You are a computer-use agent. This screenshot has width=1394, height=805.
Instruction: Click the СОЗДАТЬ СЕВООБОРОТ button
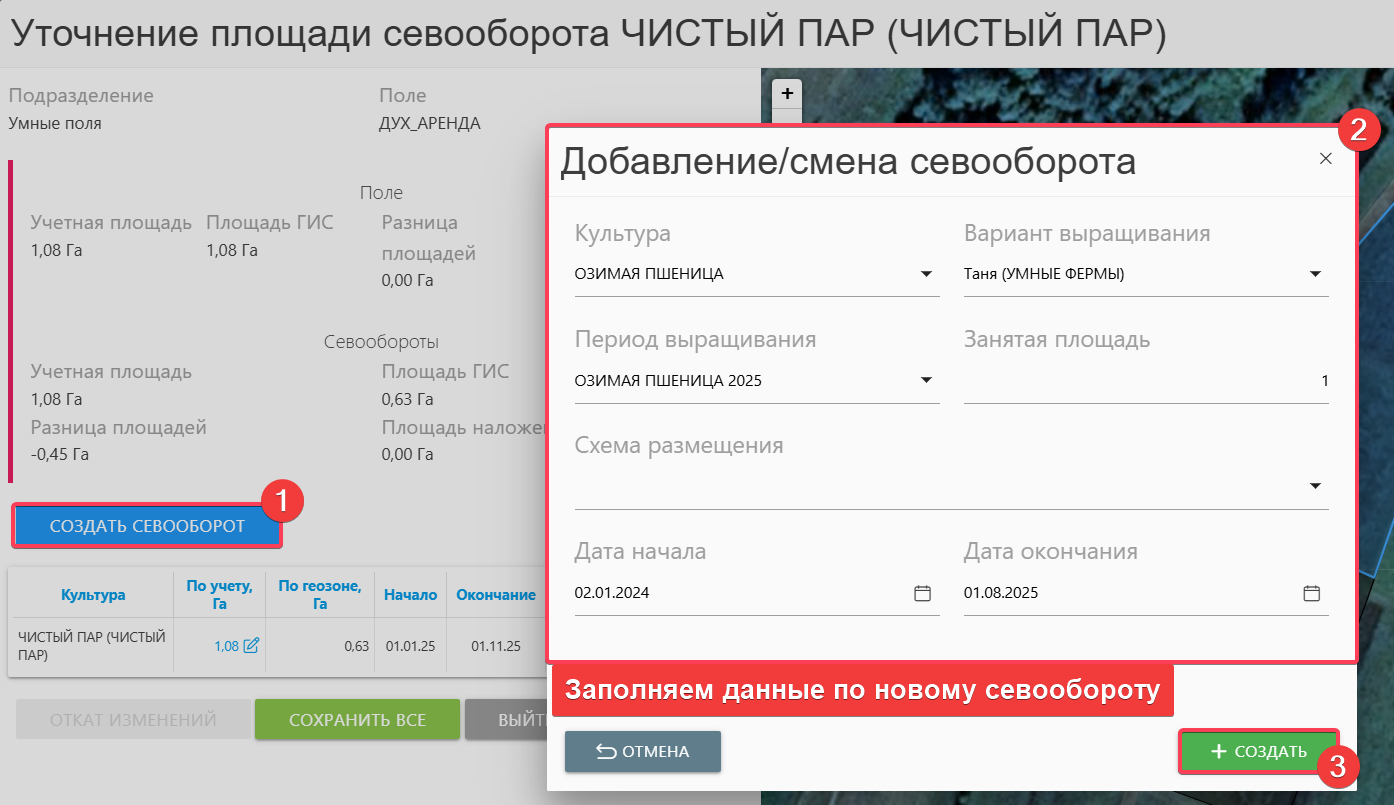click(x=147, y=526)
